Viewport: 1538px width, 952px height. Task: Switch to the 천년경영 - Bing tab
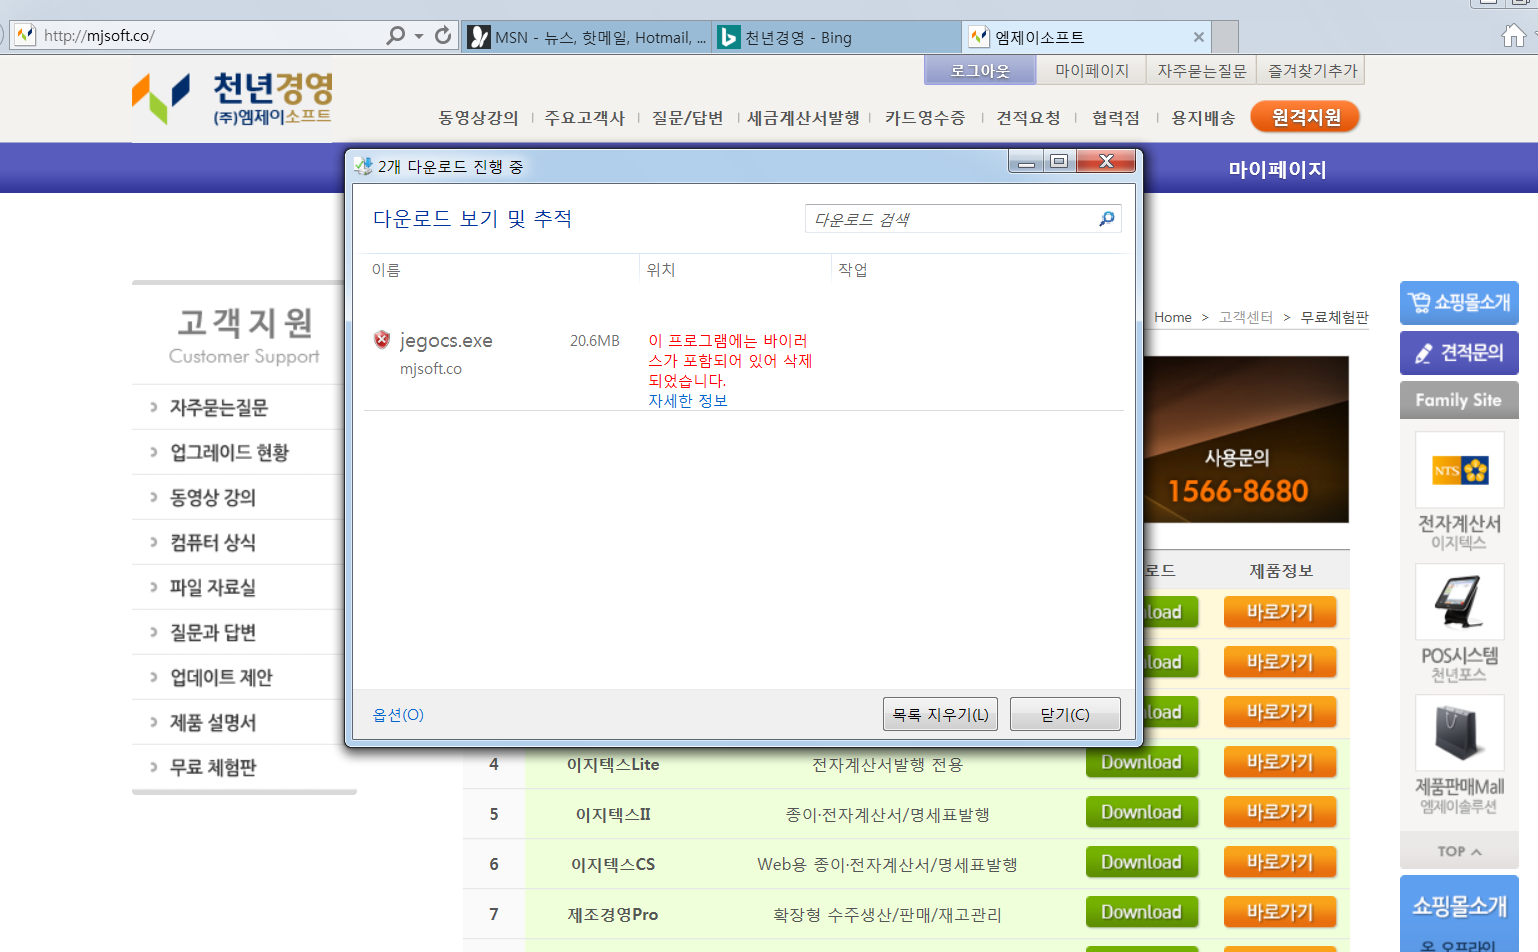(836, 37)
